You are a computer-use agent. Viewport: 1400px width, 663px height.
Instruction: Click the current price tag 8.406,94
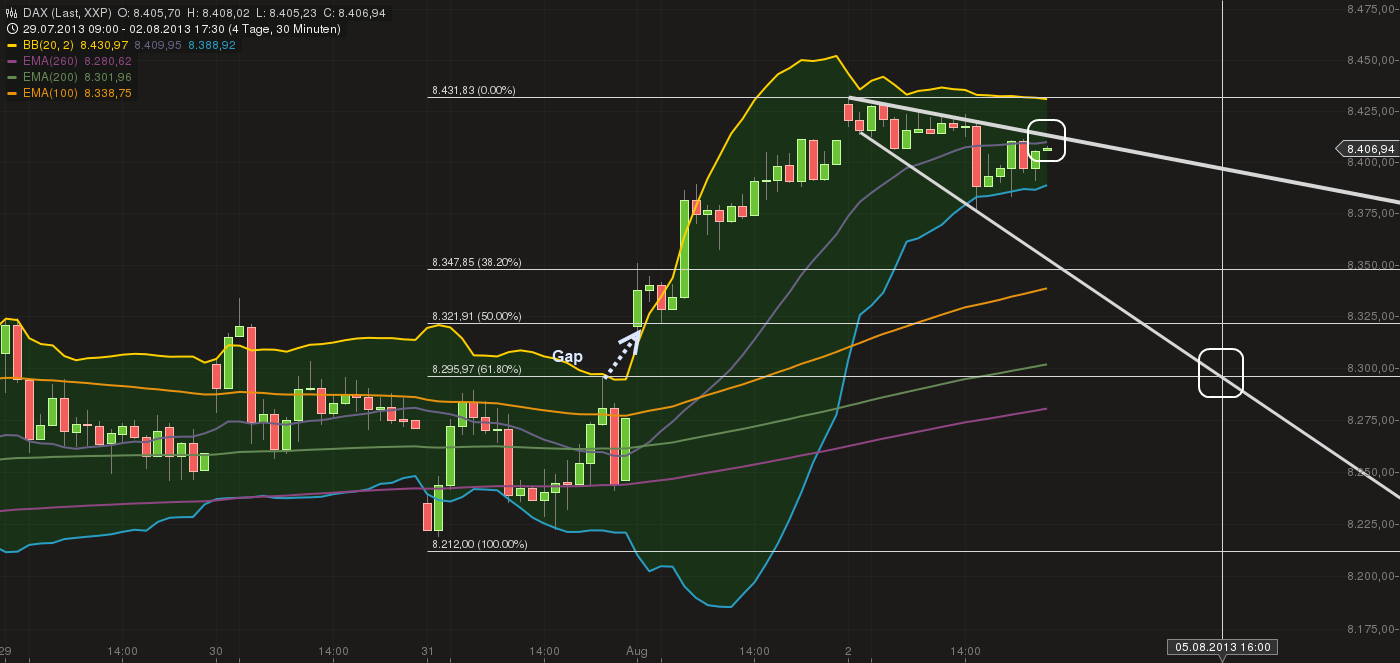[x=1371, y=148]
